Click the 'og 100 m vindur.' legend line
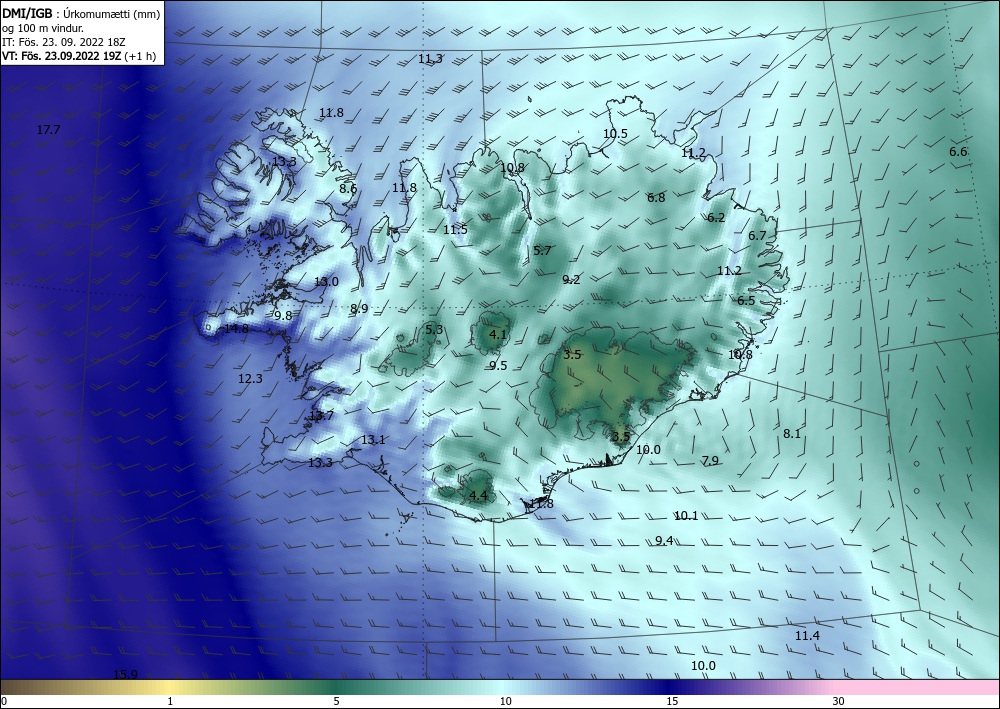 pos(43,28)
